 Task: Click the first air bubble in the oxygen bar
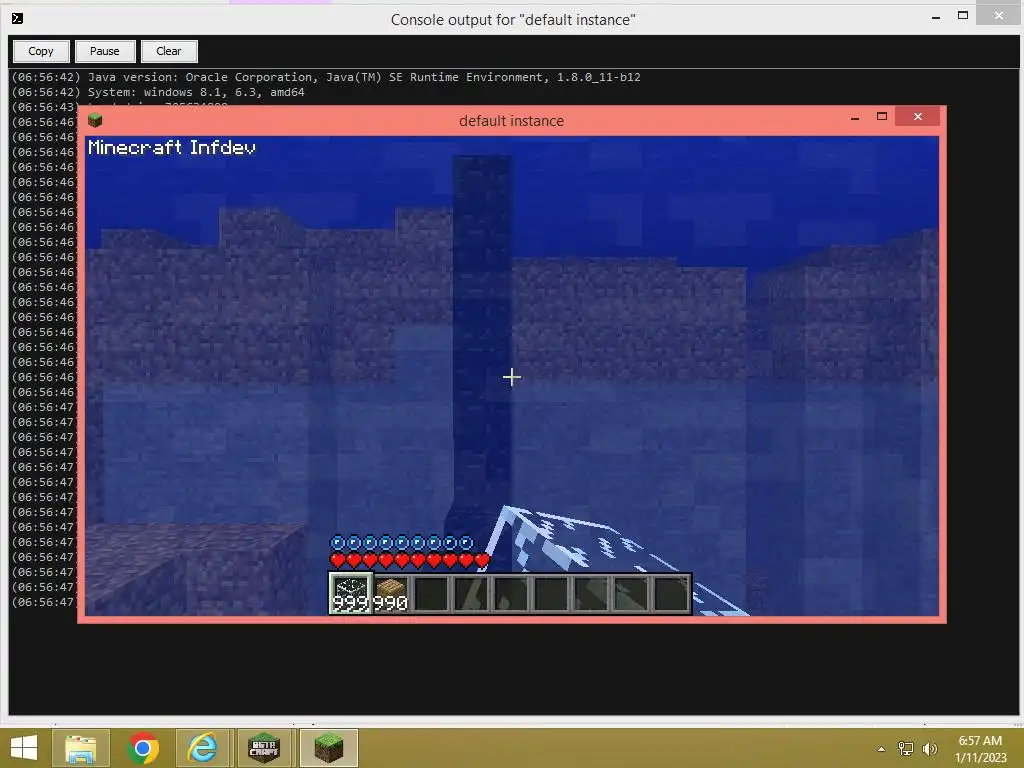click(338, 542)
